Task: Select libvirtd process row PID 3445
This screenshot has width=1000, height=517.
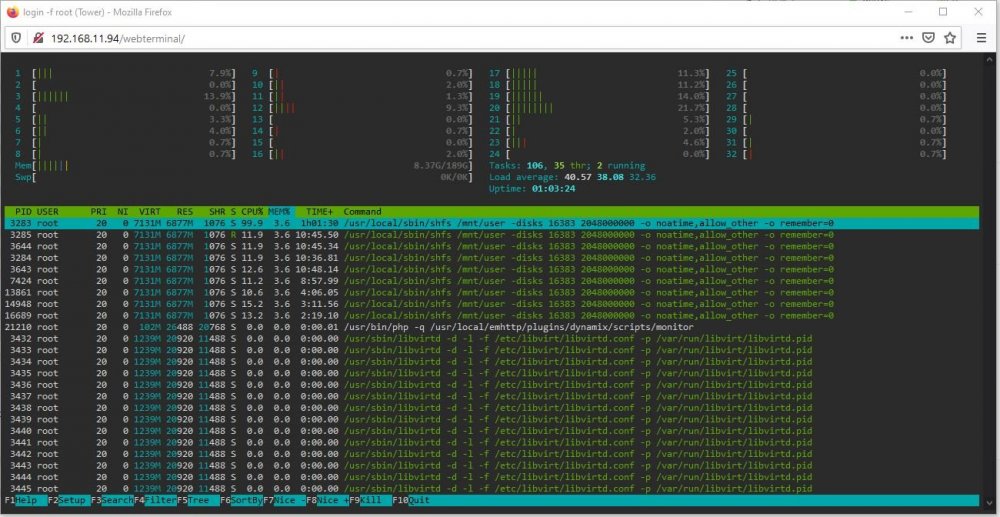Action: pyautogui.click(x=492, y=488)
